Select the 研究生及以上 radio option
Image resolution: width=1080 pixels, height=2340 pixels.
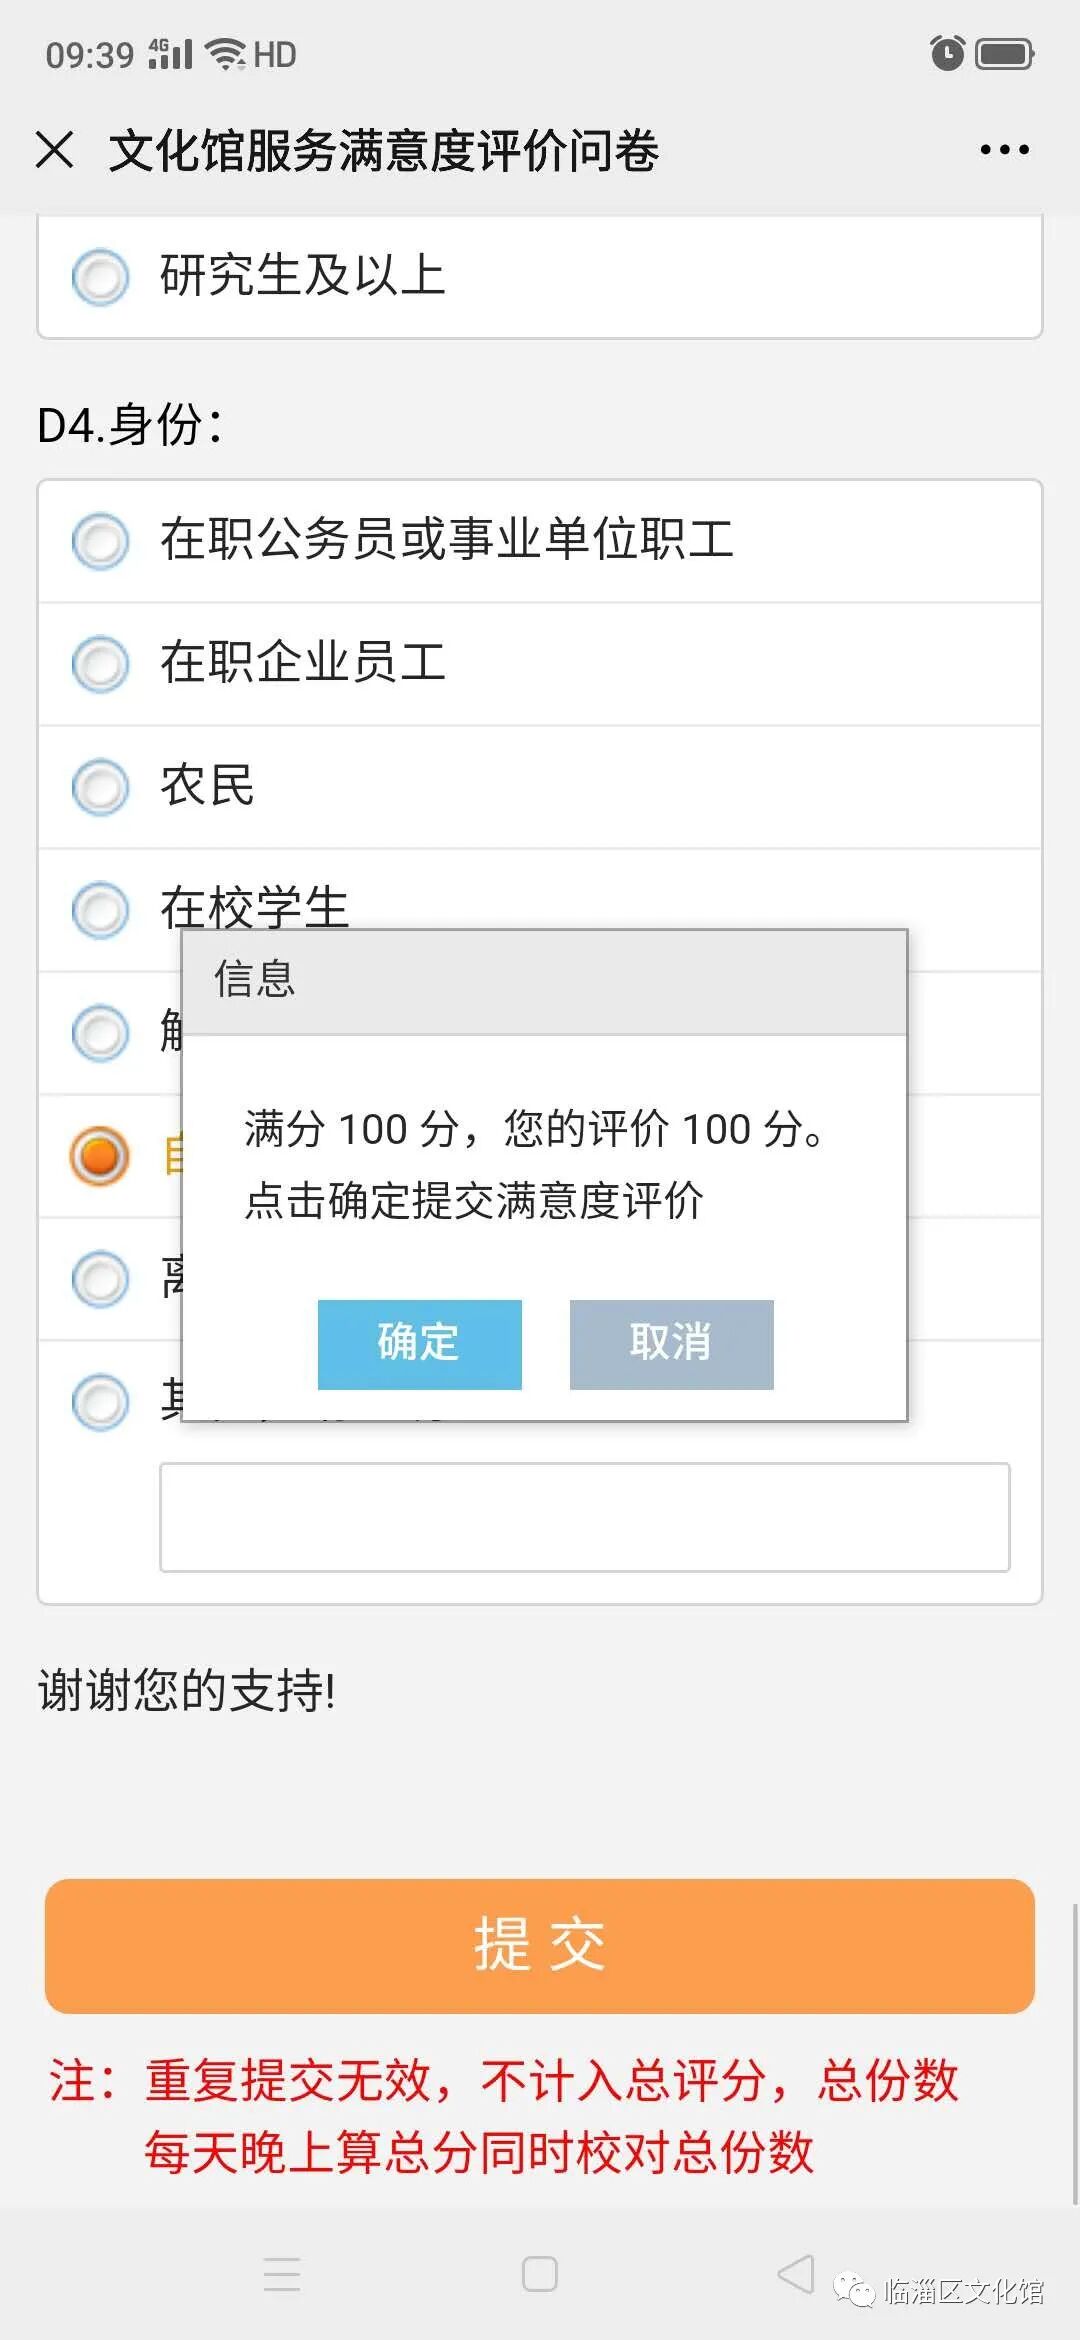point(101,277)
